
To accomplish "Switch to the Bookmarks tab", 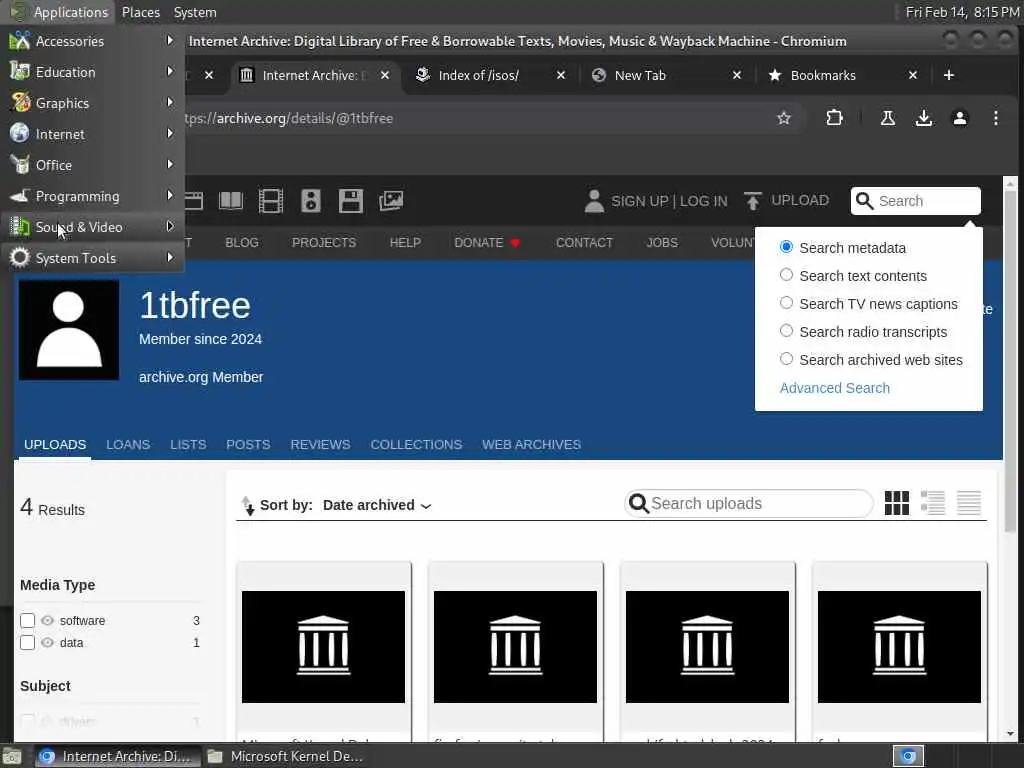I will point(823,75).
